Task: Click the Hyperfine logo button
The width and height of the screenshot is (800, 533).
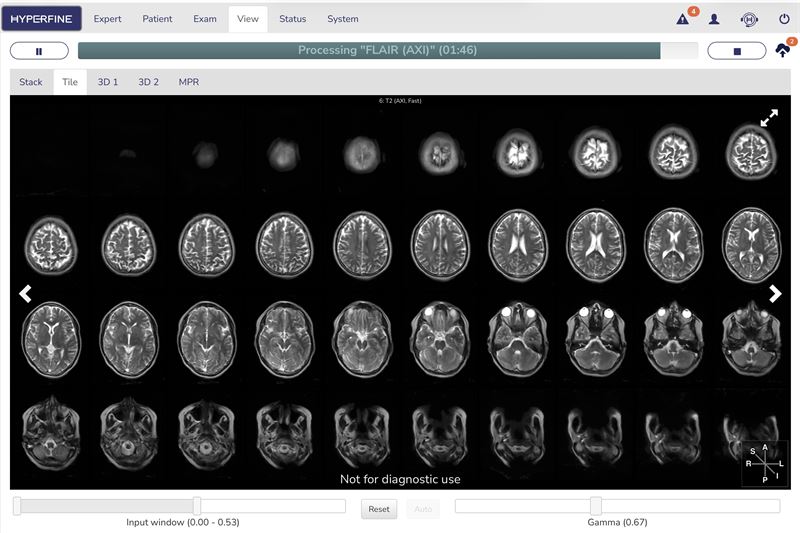Action: click(41, 19)
